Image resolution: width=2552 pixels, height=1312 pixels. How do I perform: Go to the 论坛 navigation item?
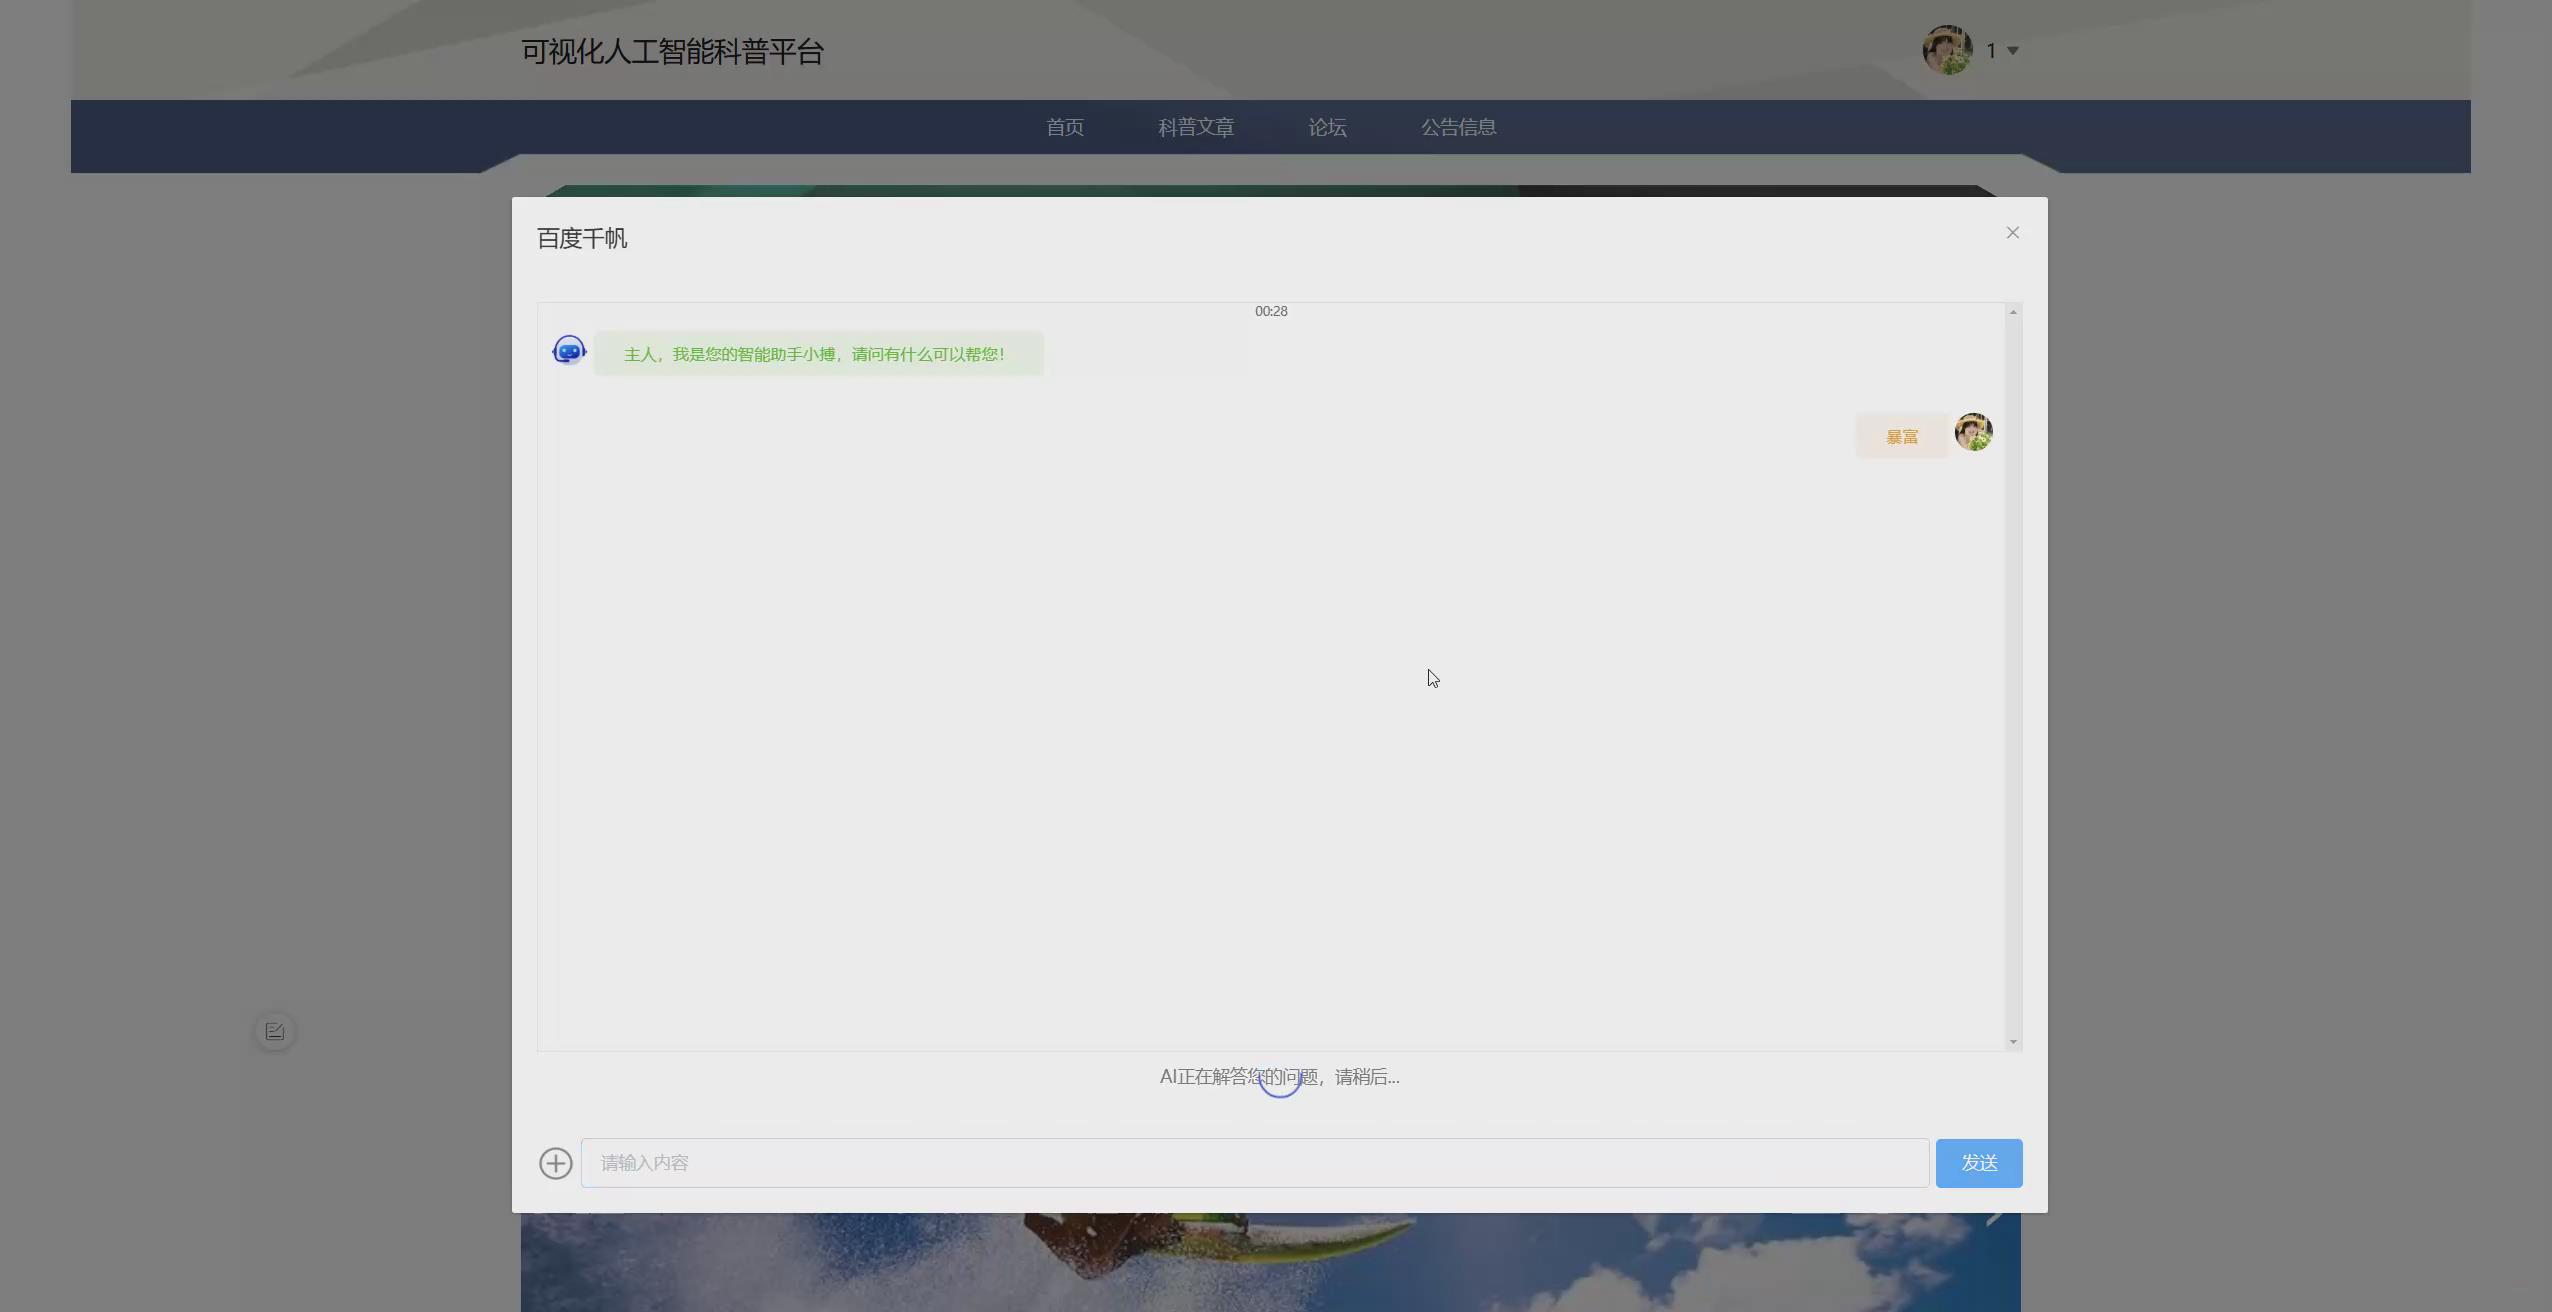[x=1327, y=127]
